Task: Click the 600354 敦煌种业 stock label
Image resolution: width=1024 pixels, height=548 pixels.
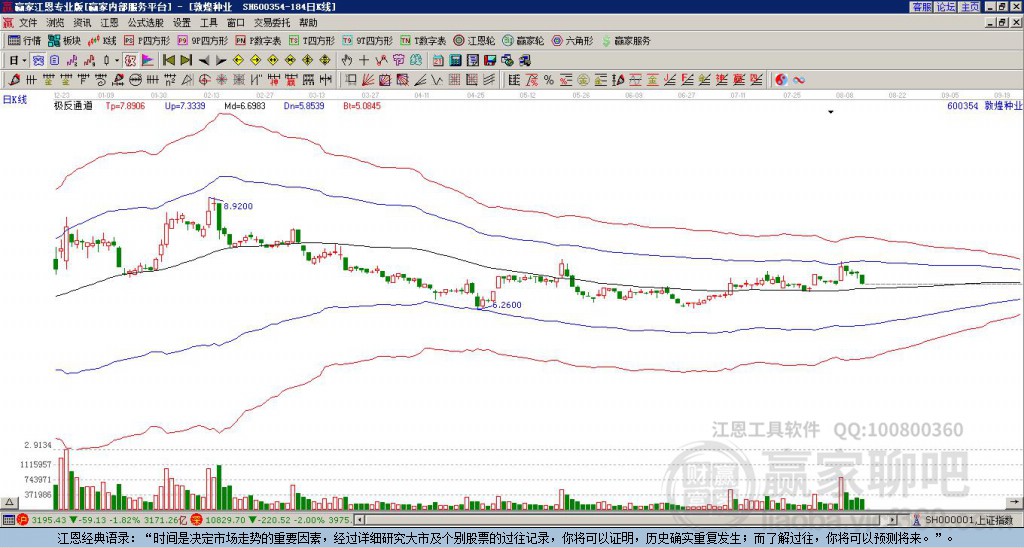Action: point(985,105)
